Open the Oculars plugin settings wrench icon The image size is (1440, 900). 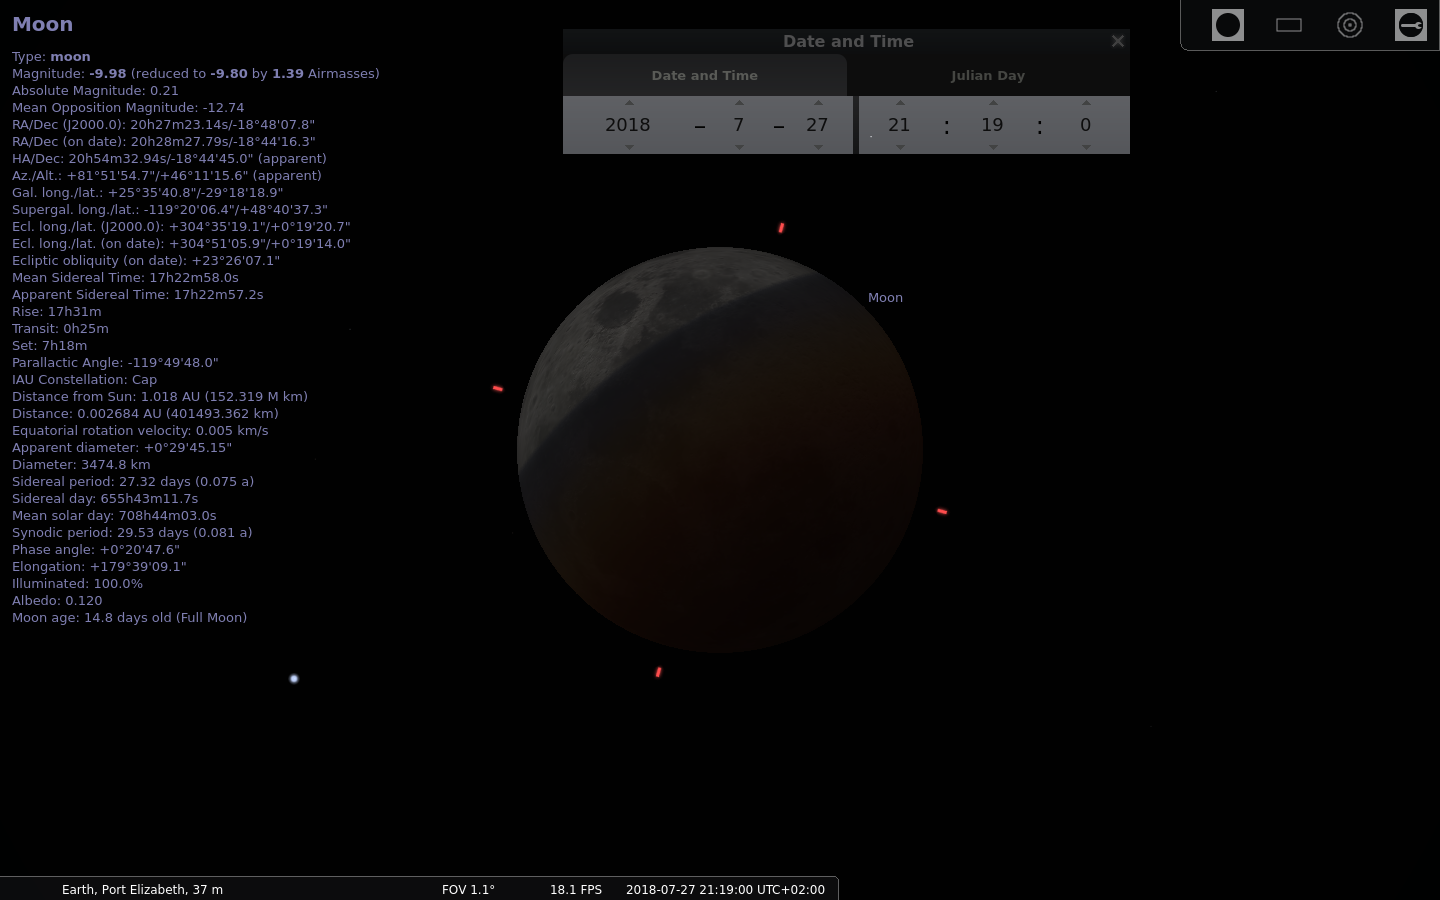point(1411,25)
